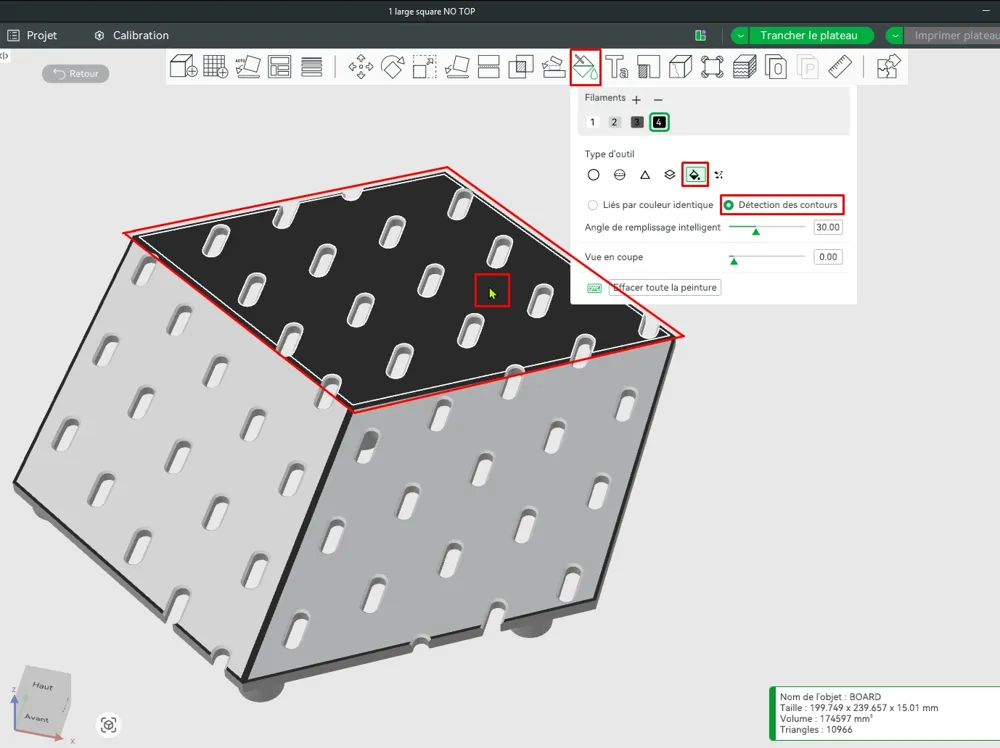Image resolution: width=1000 pixels, height=748 pixels.
Task: Click the stacked wavy layers cube icon
Action: coord(744,66)
